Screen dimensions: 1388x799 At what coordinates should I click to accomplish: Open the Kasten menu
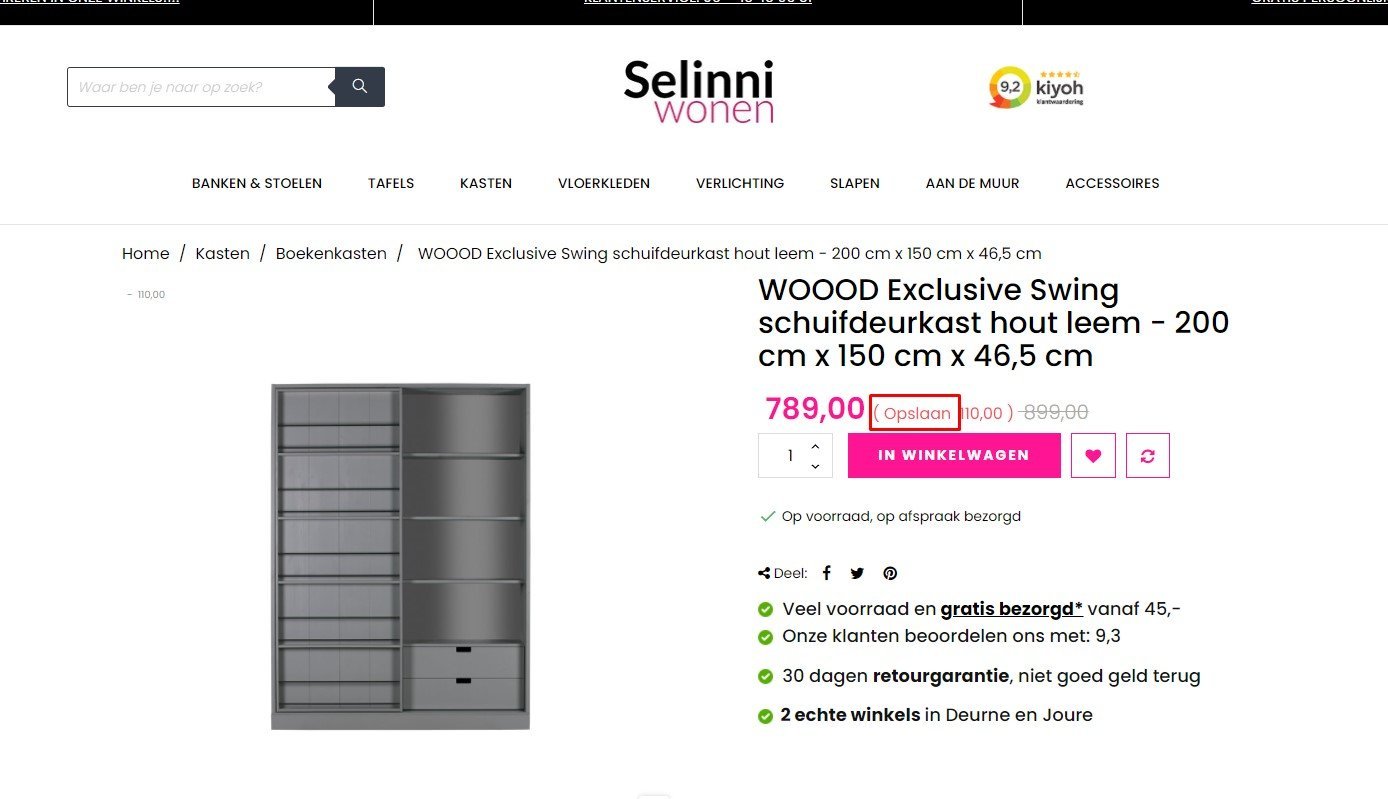click(x=486, y=183)
